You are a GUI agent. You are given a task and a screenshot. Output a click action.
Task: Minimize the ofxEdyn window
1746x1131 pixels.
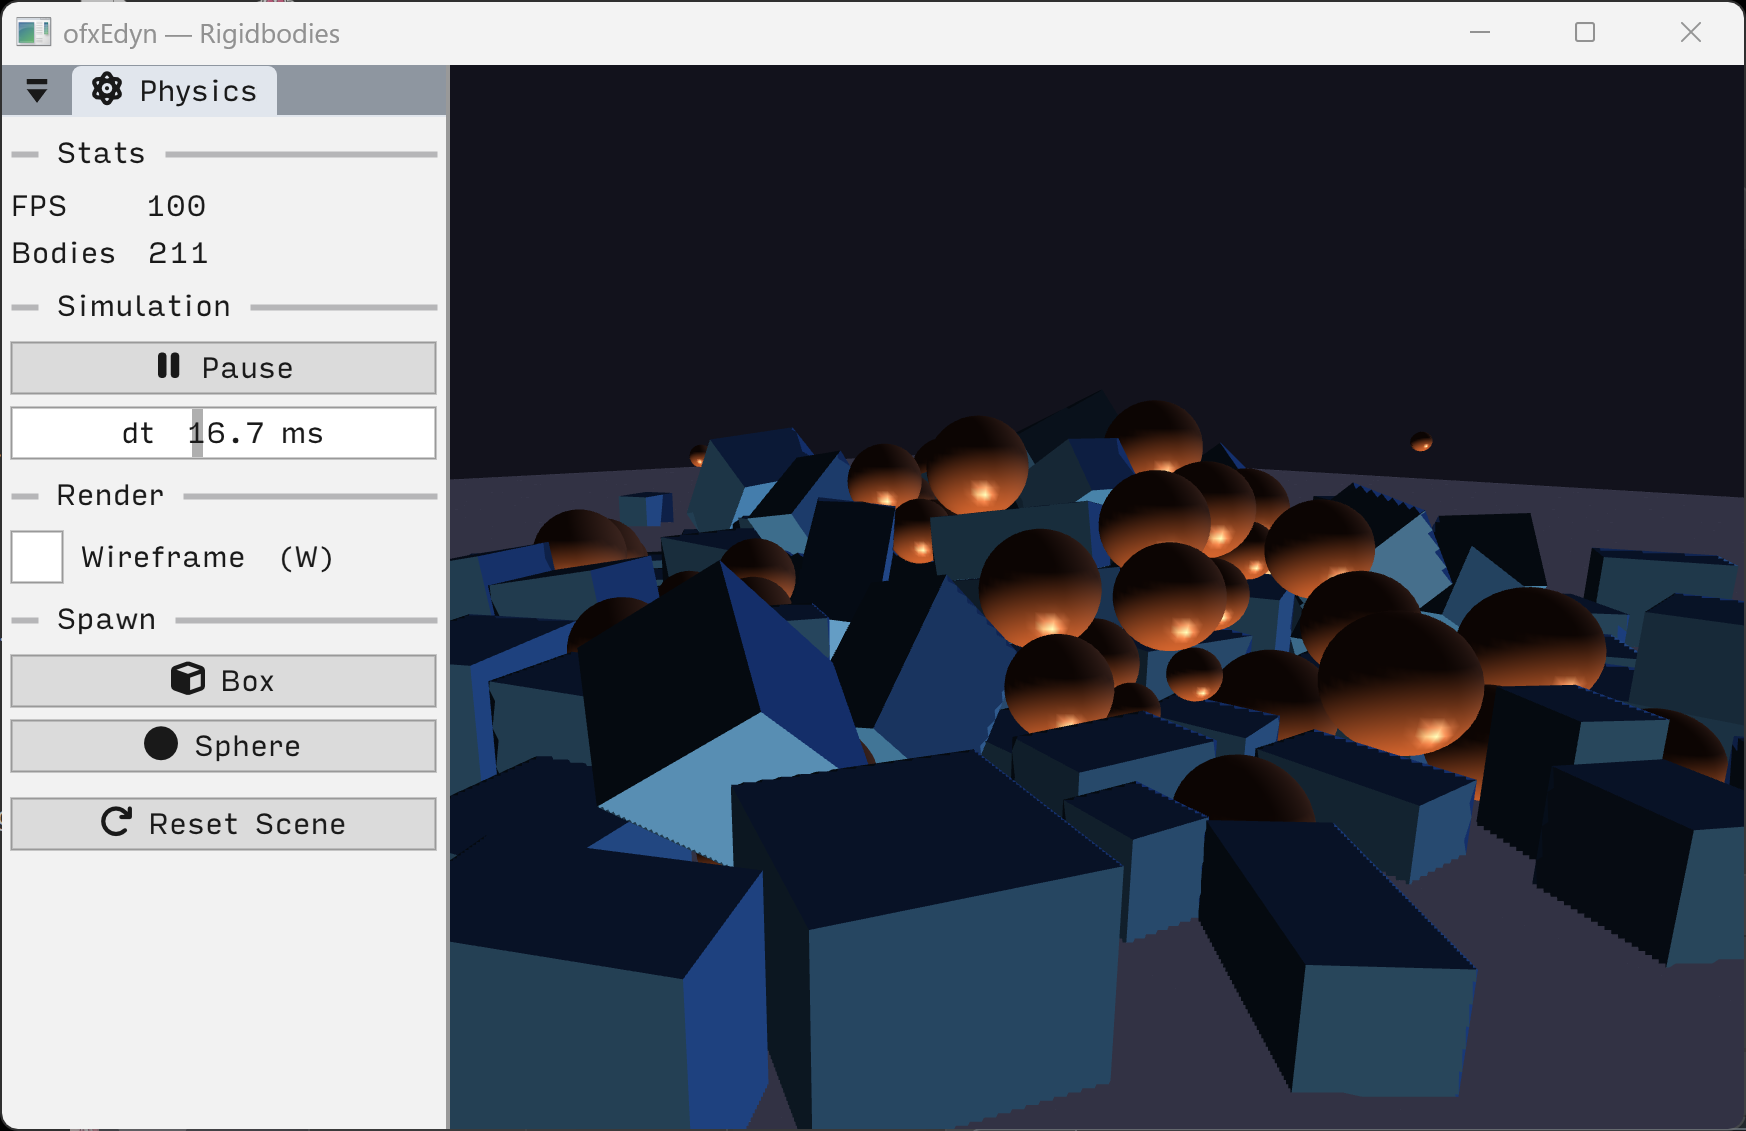tap(1480, 33)
